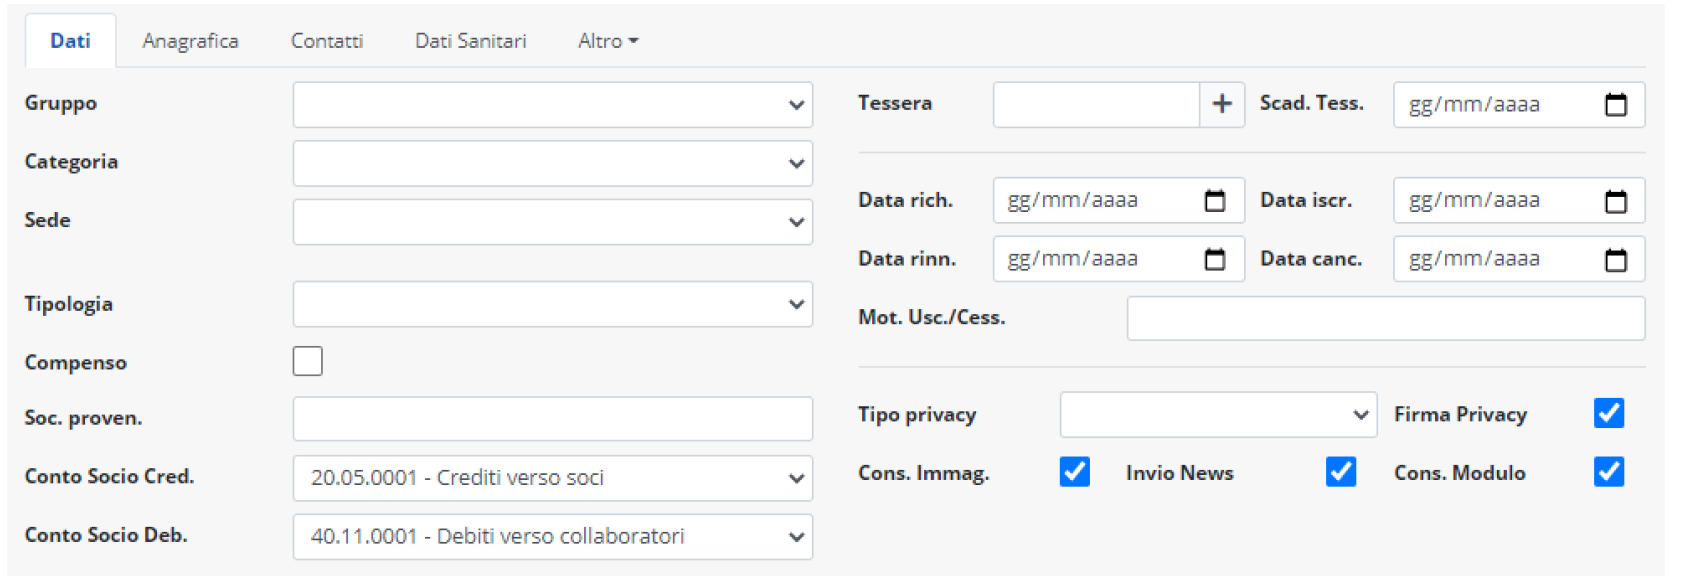Screen dimensions: 1681x585
Task: Toggle the Compenso checkbox
Action: click(308, 361)
